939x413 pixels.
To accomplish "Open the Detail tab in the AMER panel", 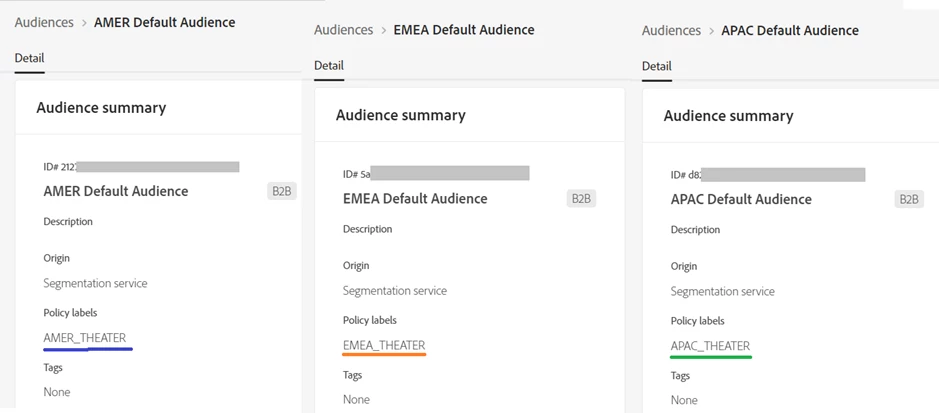I will (x=29, y=58).
